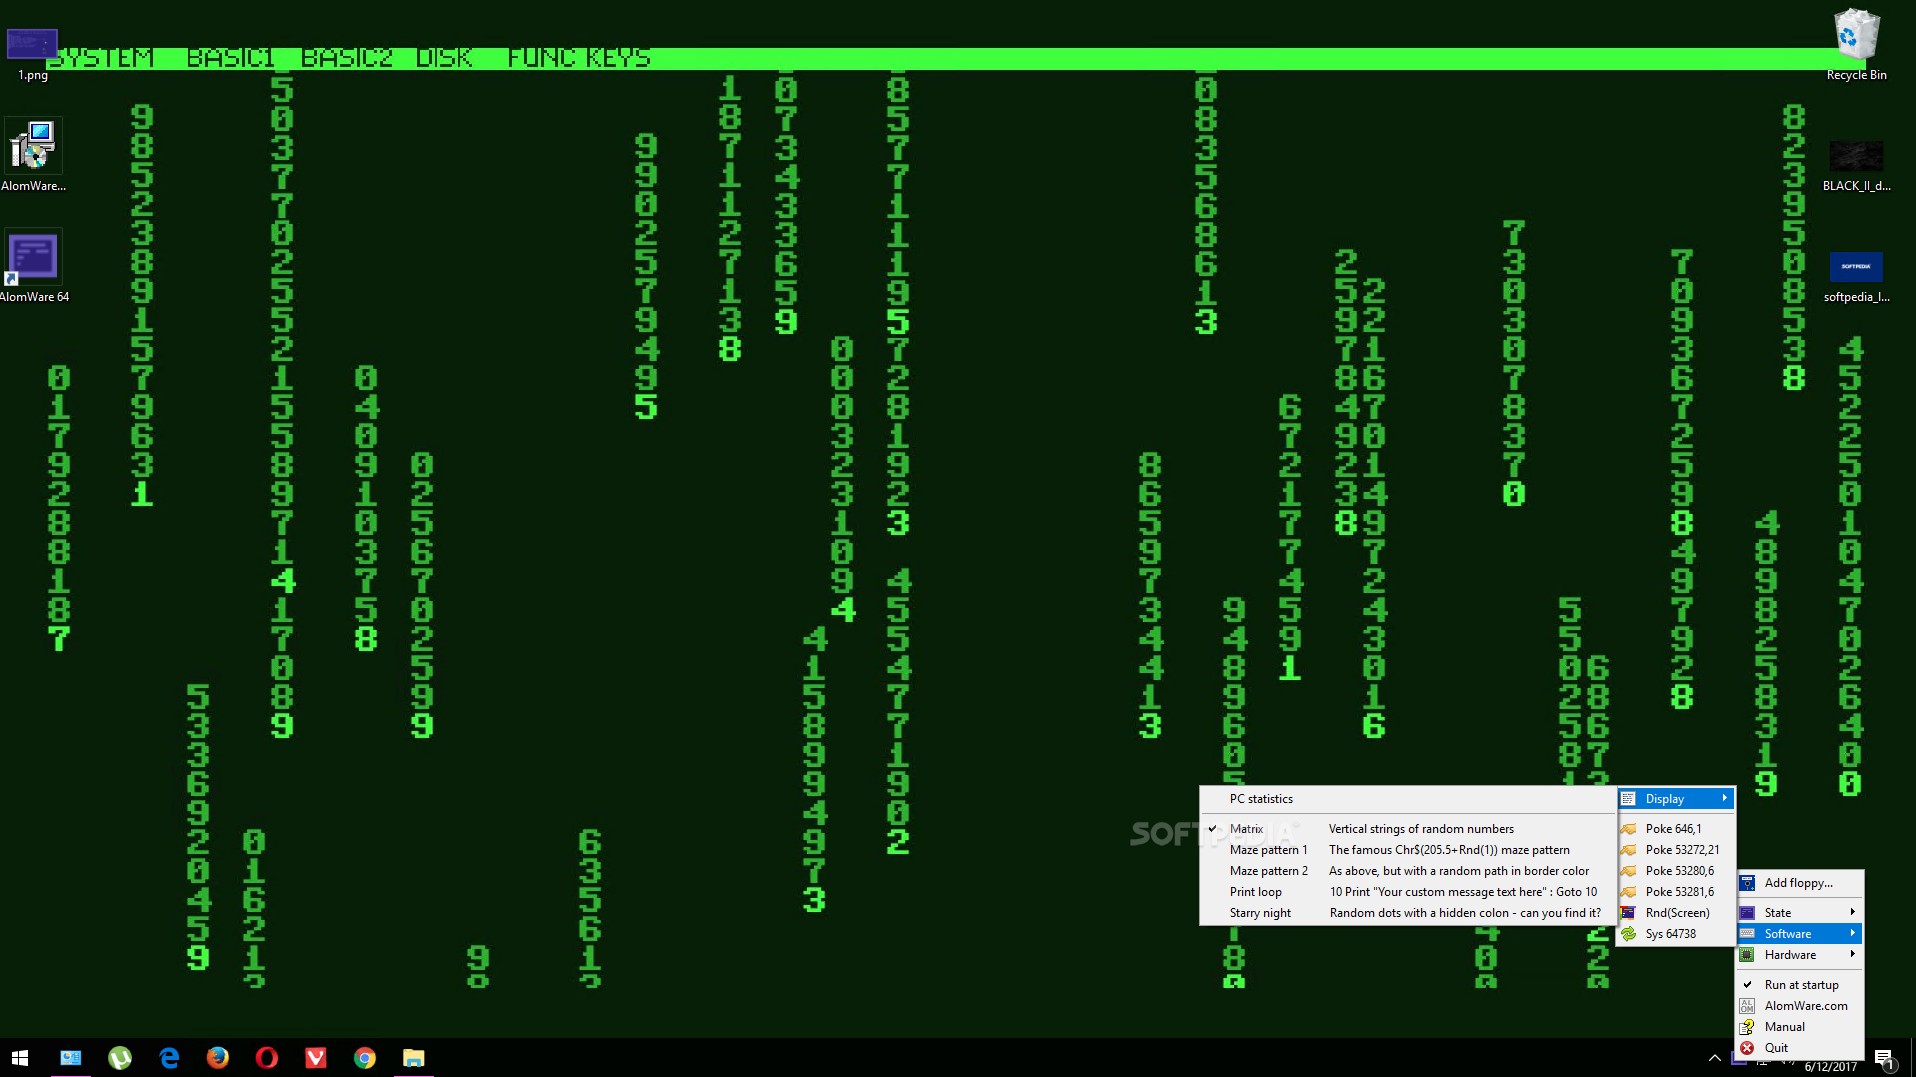Image resolution: width=1916 pixels, height=1077 pixels.
Task: Select Maze pattern 1 display mode
Action: 1408,849
